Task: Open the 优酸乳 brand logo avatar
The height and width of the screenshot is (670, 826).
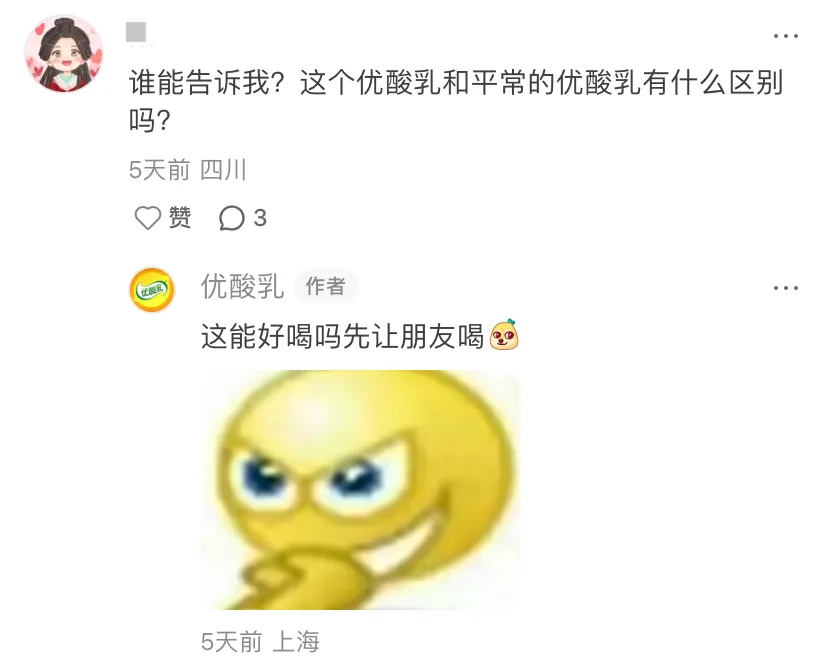Action: (152, 290)
